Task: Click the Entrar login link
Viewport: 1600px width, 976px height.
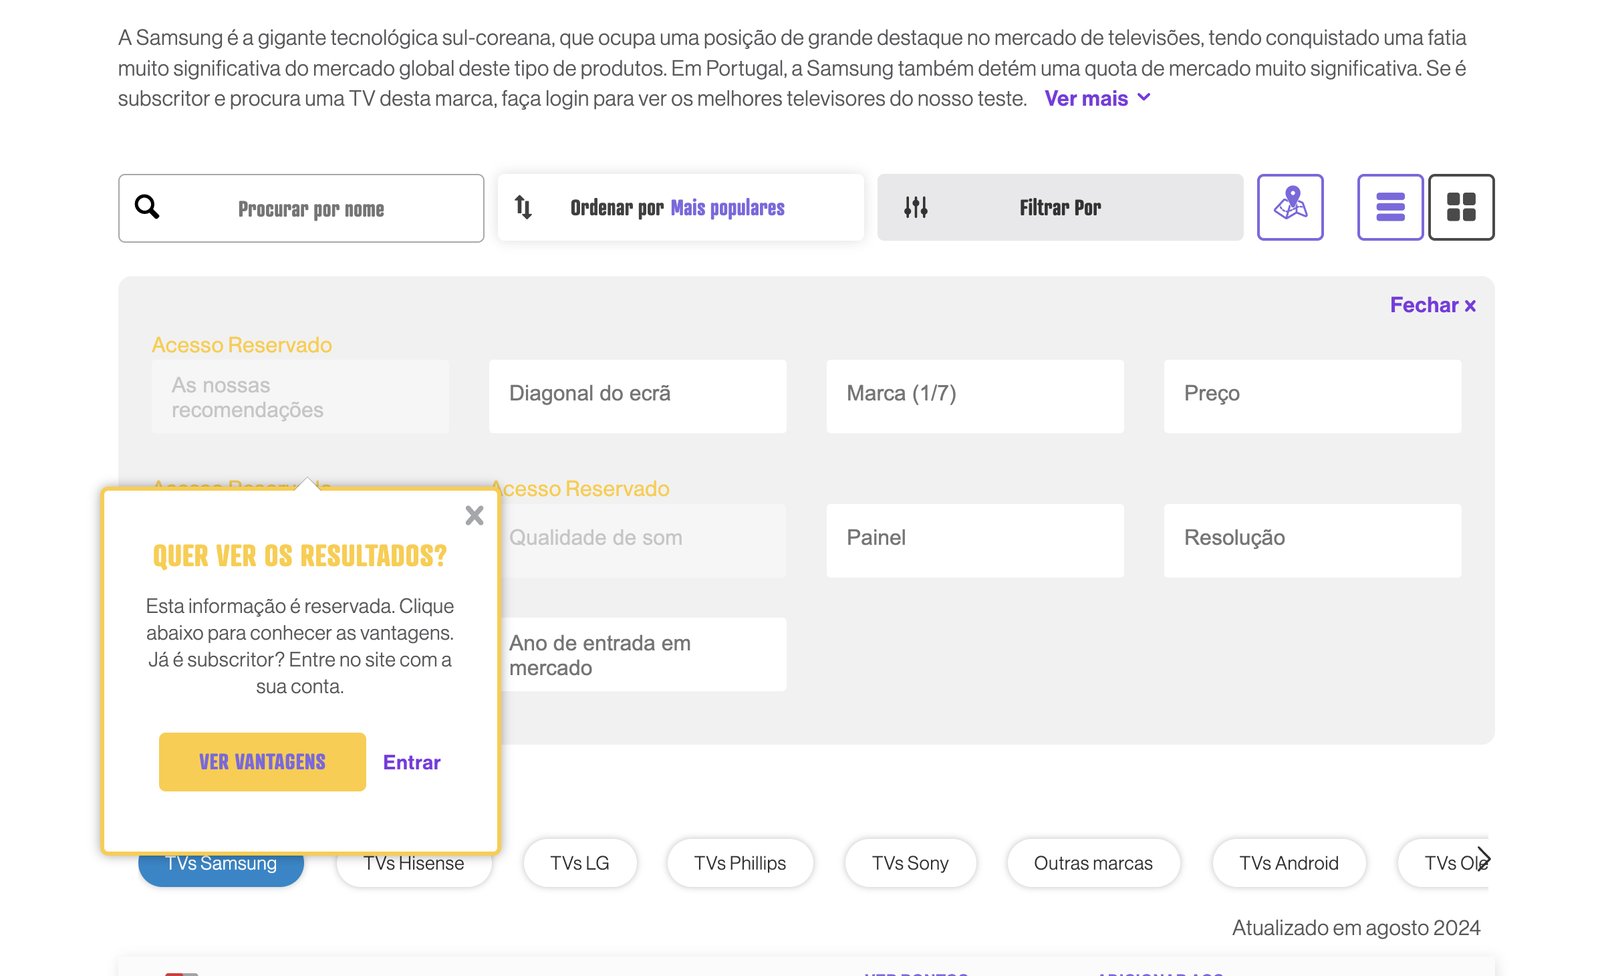Action: (411, 762)
